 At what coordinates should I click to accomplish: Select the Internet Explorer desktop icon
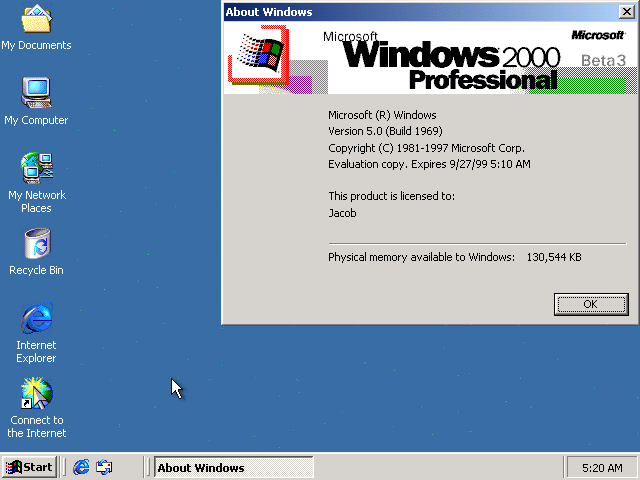[x=37, y=333]
